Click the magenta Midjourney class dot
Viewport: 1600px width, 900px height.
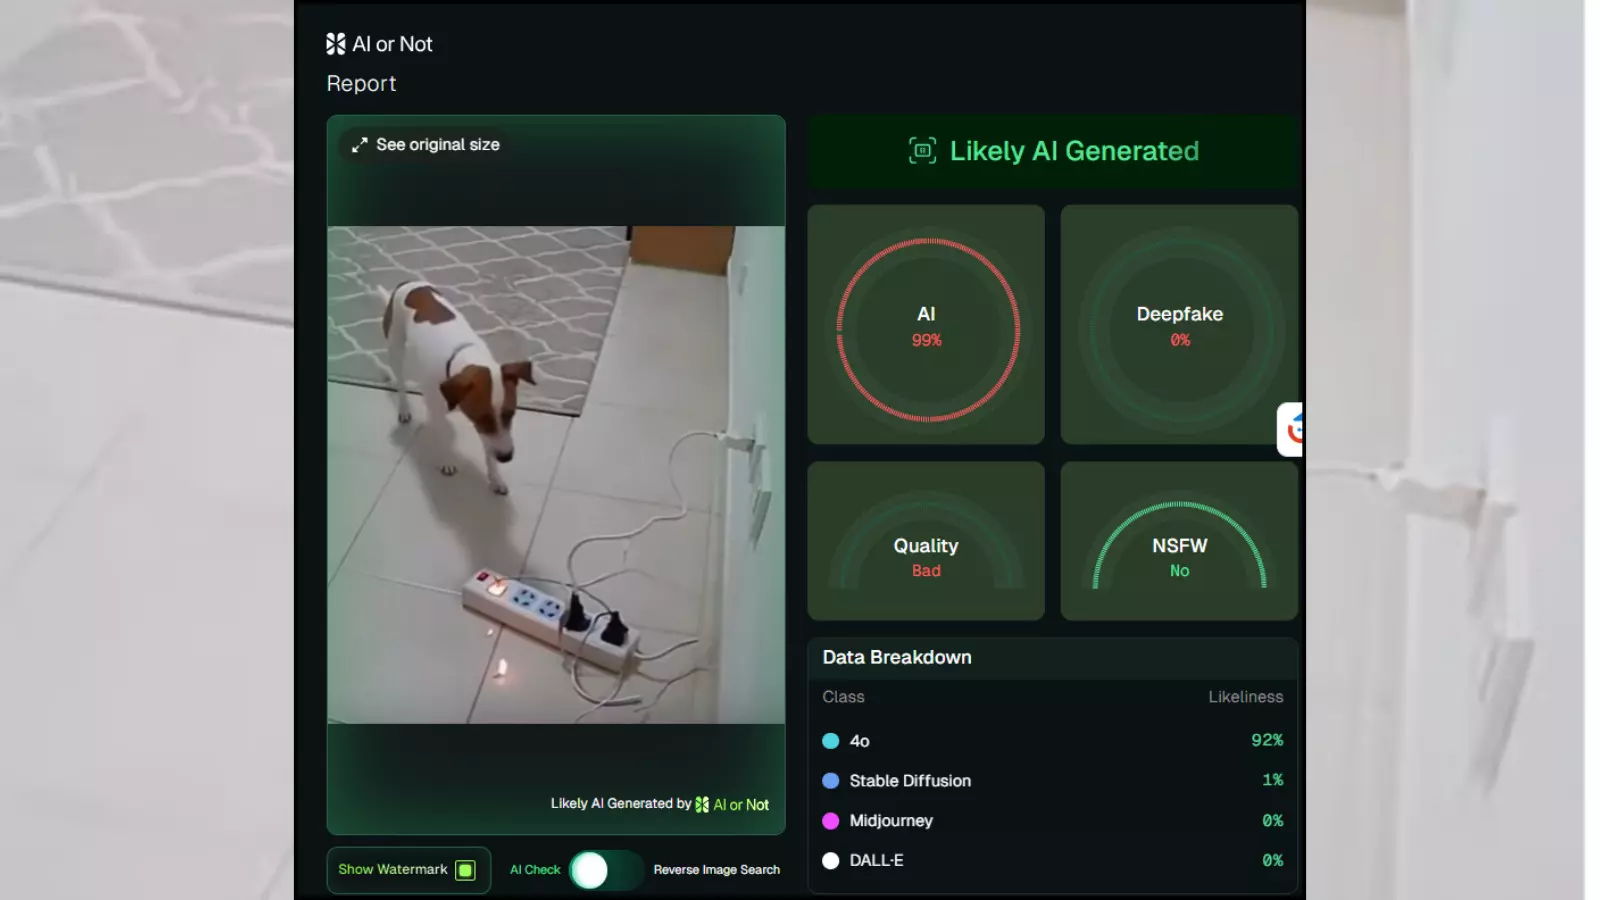click(830, 821)
